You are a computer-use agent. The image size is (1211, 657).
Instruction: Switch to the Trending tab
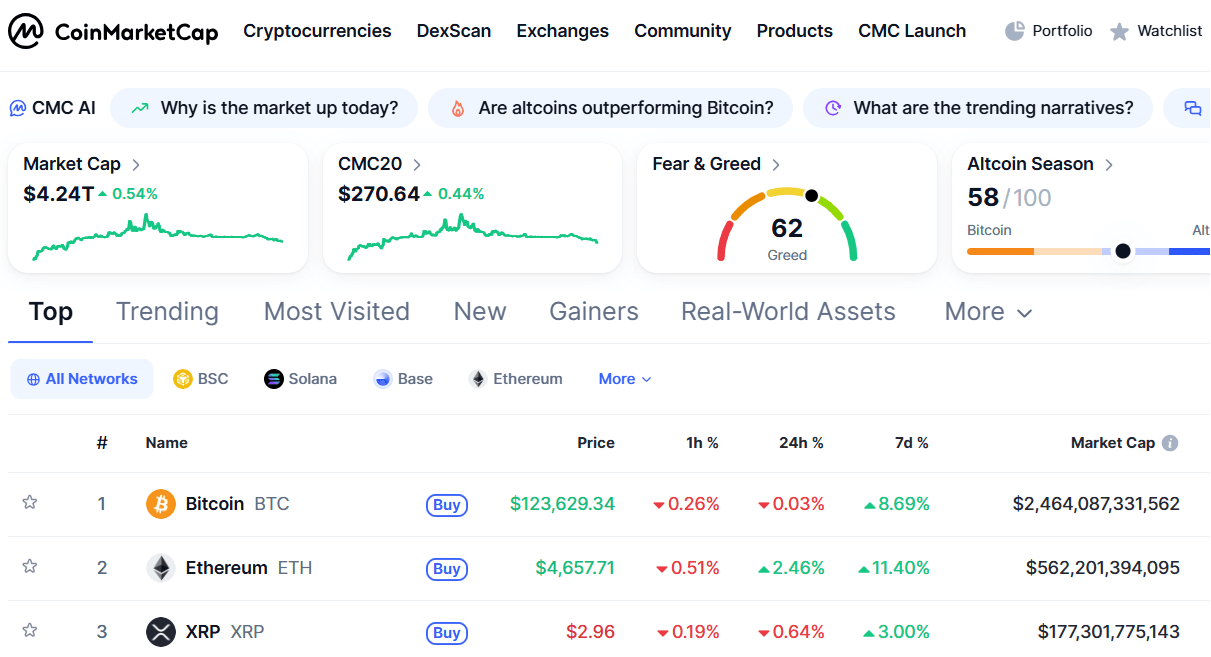click(x=167, y=312)
